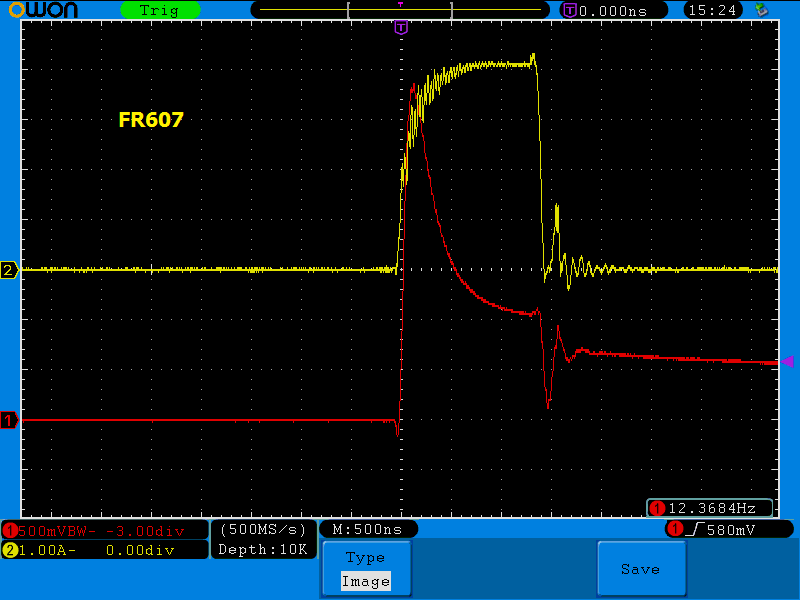Click the purple T icon beside 0.000ns

(570, 10)
